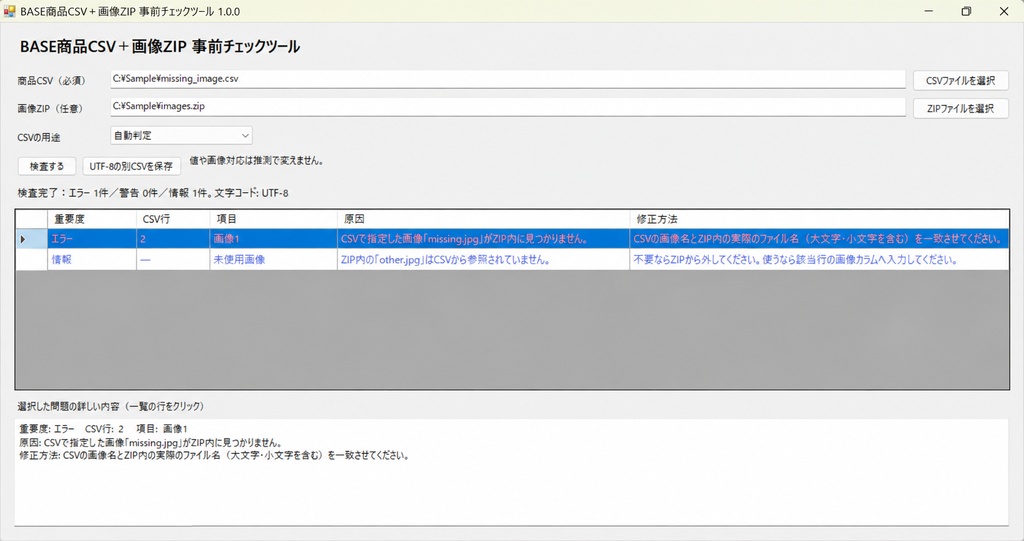Click the ZIPファイルを選択 button
Viewport: 1024px width, 541px height.
click(961, 108)
